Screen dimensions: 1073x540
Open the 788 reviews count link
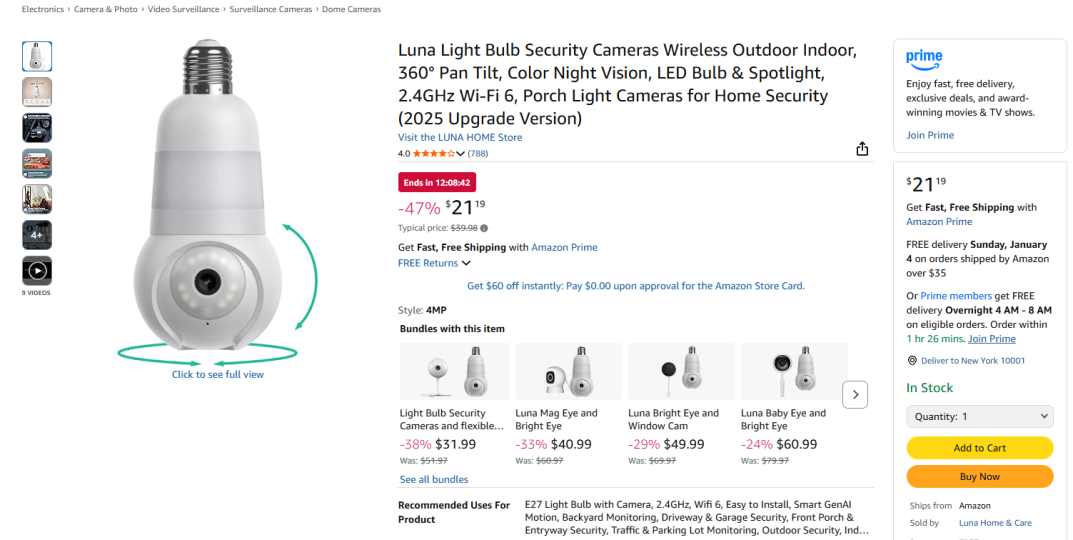pos(478,154)
